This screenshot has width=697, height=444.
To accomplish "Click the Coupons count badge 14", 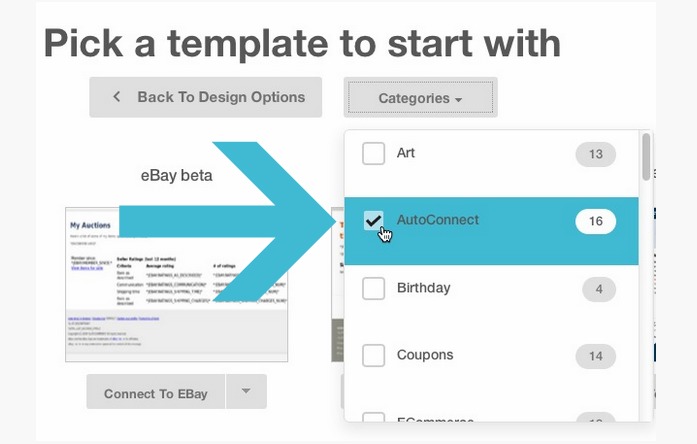I will [x=596, y=356].
